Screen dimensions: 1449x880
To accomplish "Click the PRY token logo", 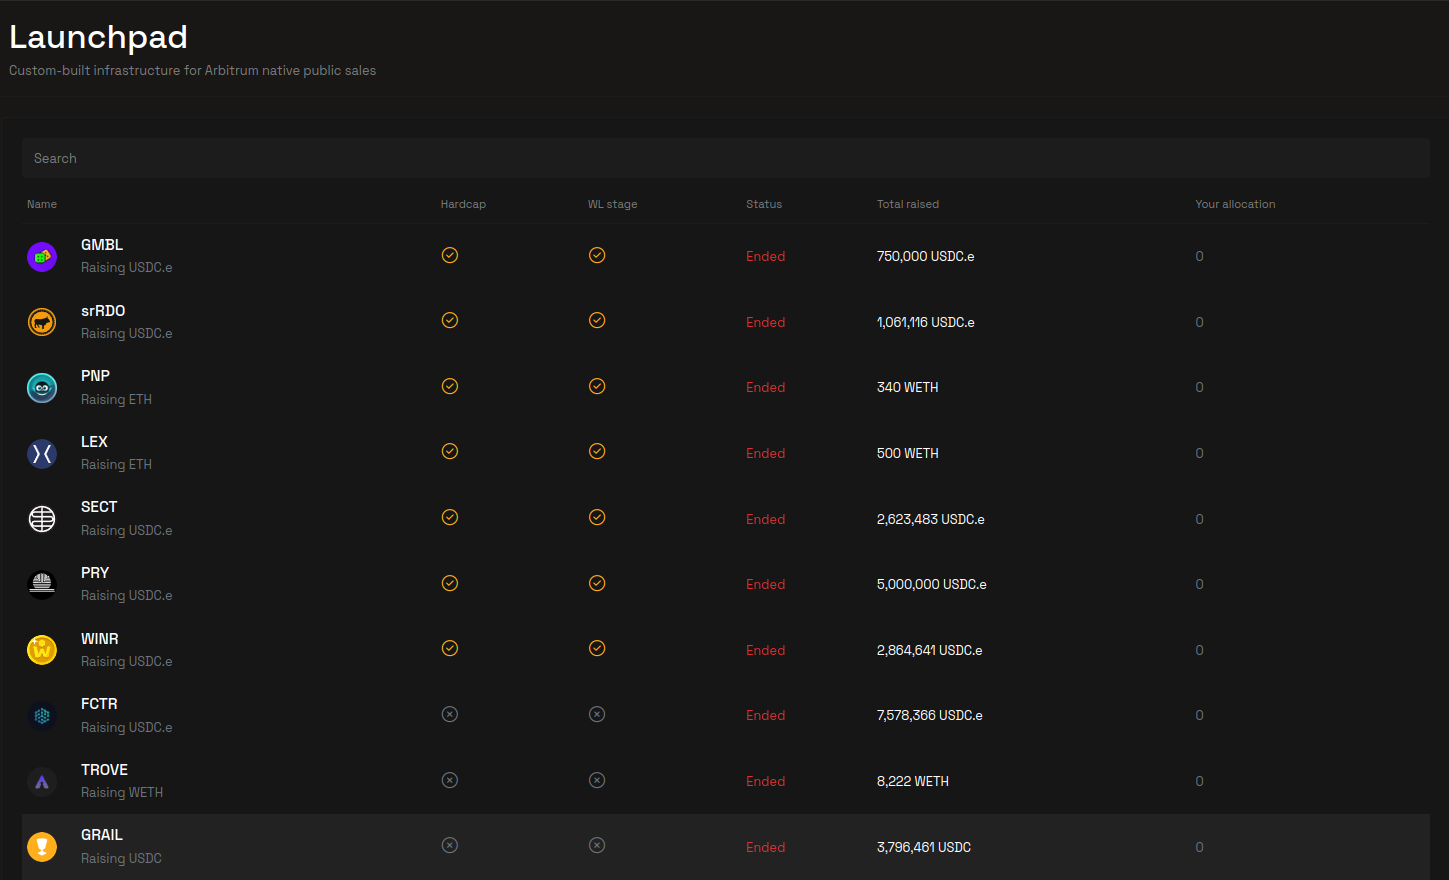I will point(42,585).
